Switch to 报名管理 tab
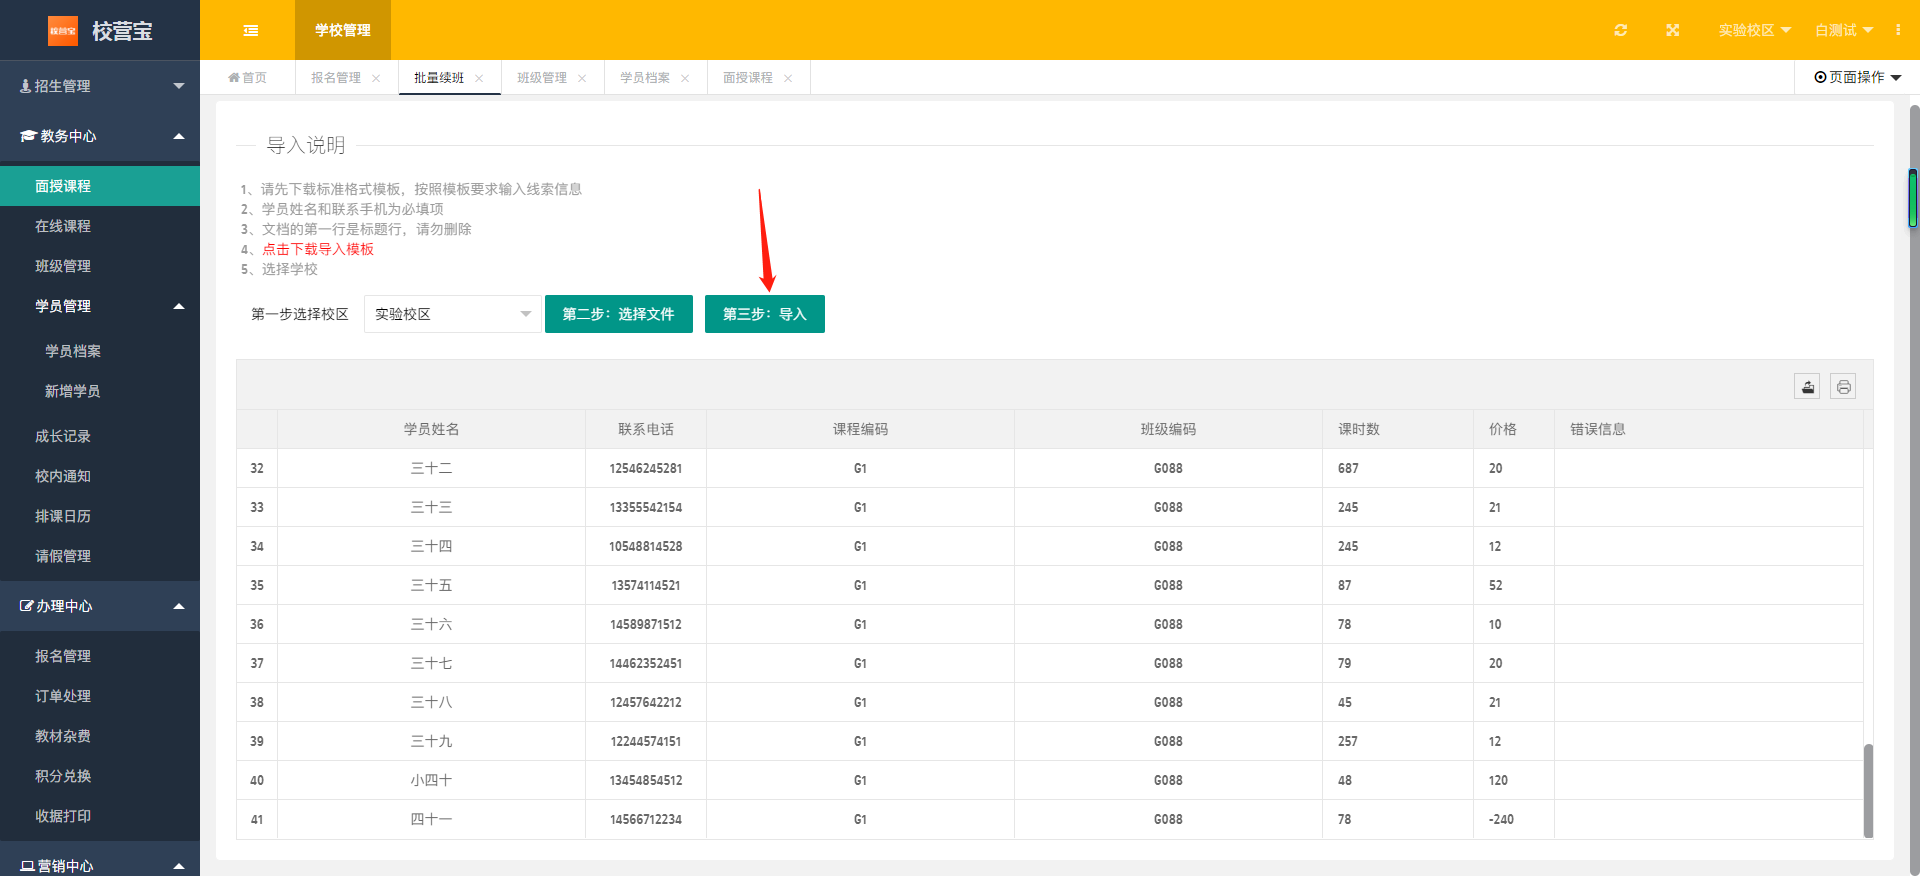Image resolution: width=1920 pixels, height=876 pixels. (x=336, y=78)
